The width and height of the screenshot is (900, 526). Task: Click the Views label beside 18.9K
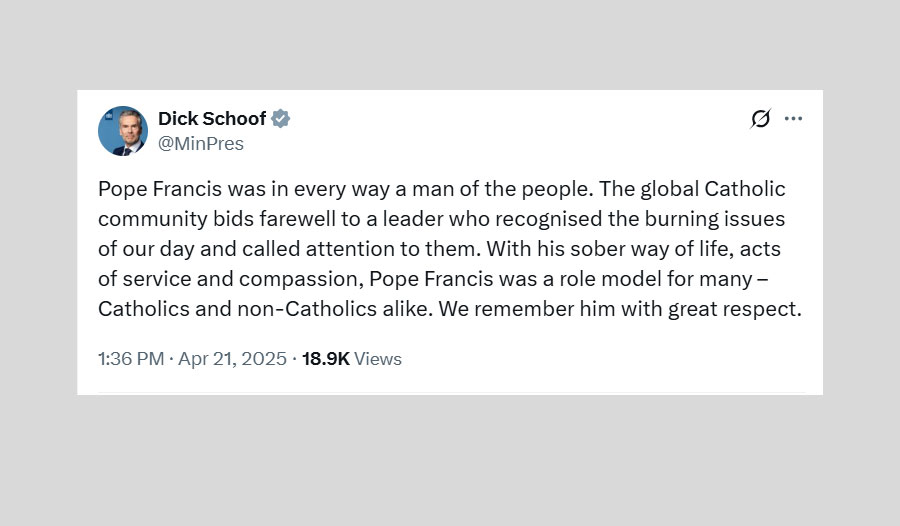pos(378,359)
